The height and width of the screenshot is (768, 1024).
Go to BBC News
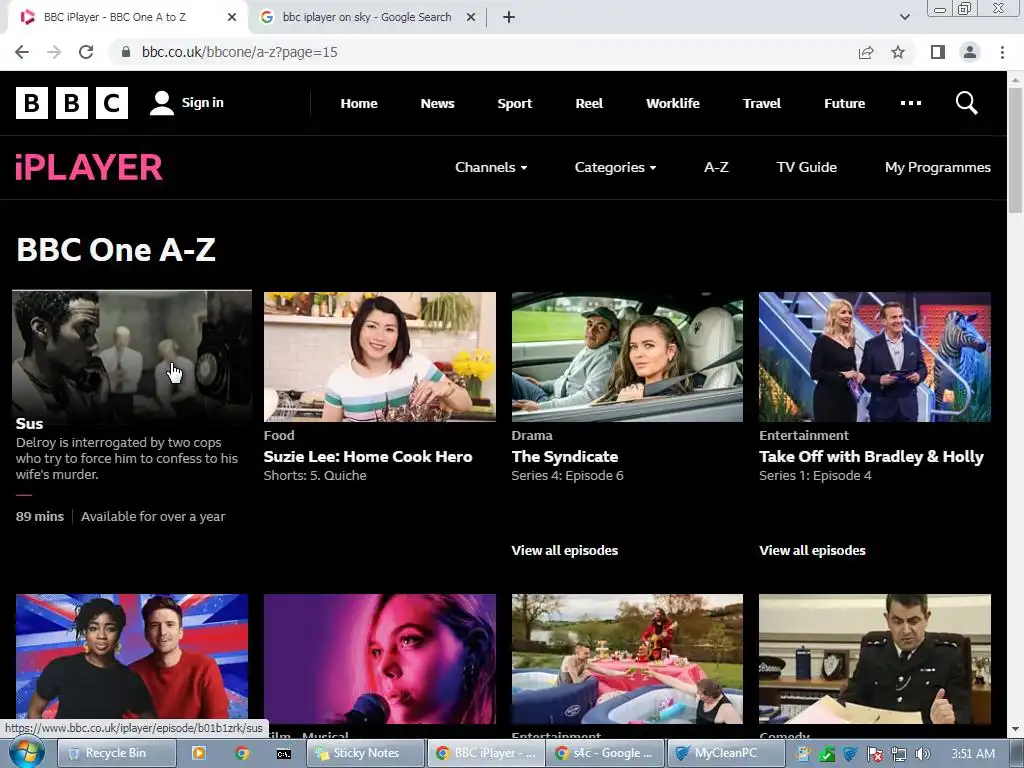438,103
